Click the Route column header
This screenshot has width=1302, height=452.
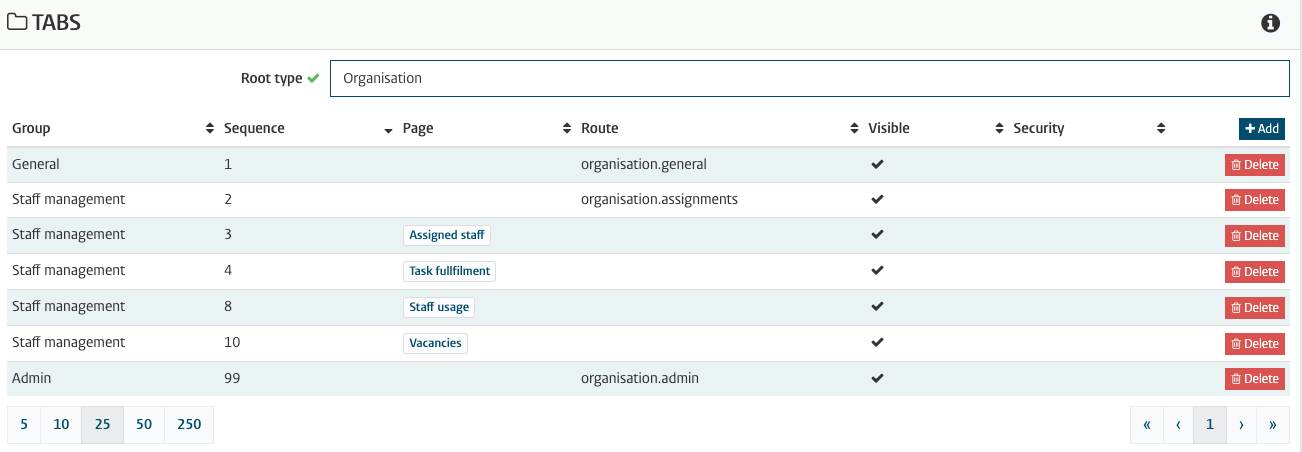point(600,128)
